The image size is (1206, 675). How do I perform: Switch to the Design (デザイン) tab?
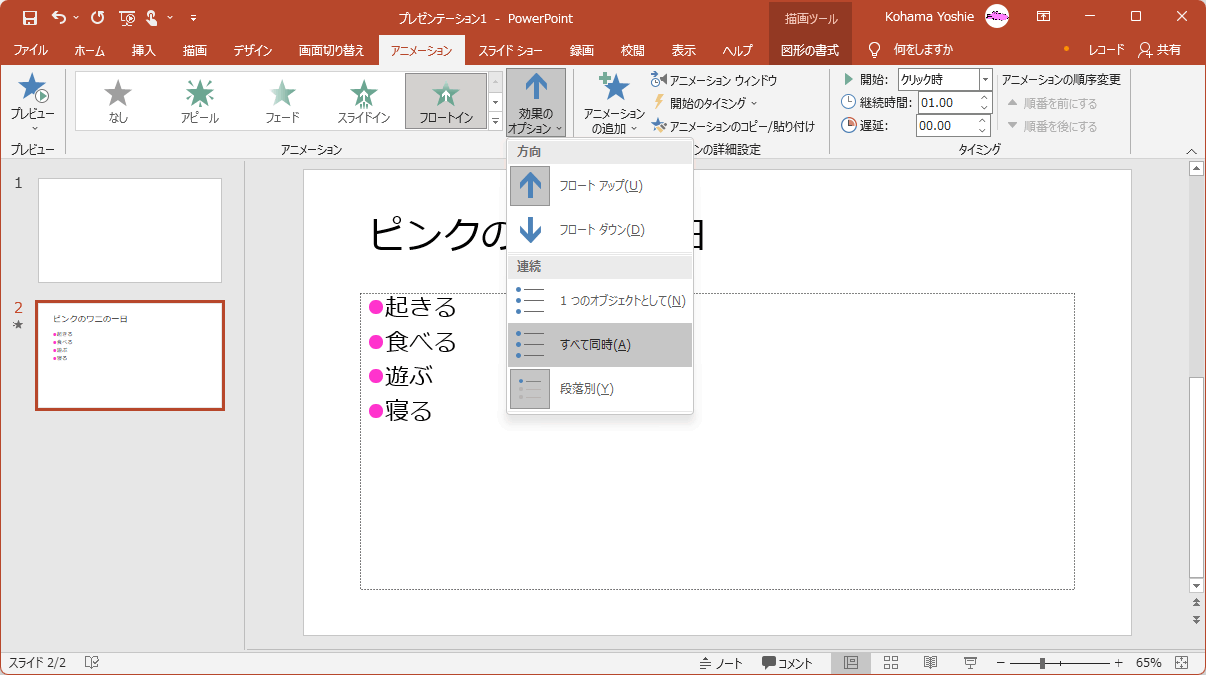[254, 50]
